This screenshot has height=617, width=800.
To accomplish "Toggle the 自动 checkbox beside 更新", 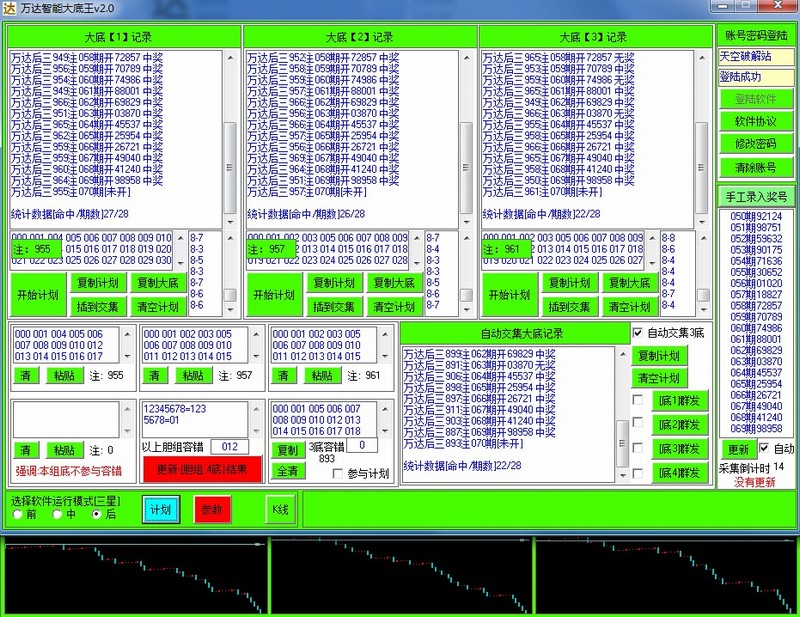I will [x=764, y=449].
